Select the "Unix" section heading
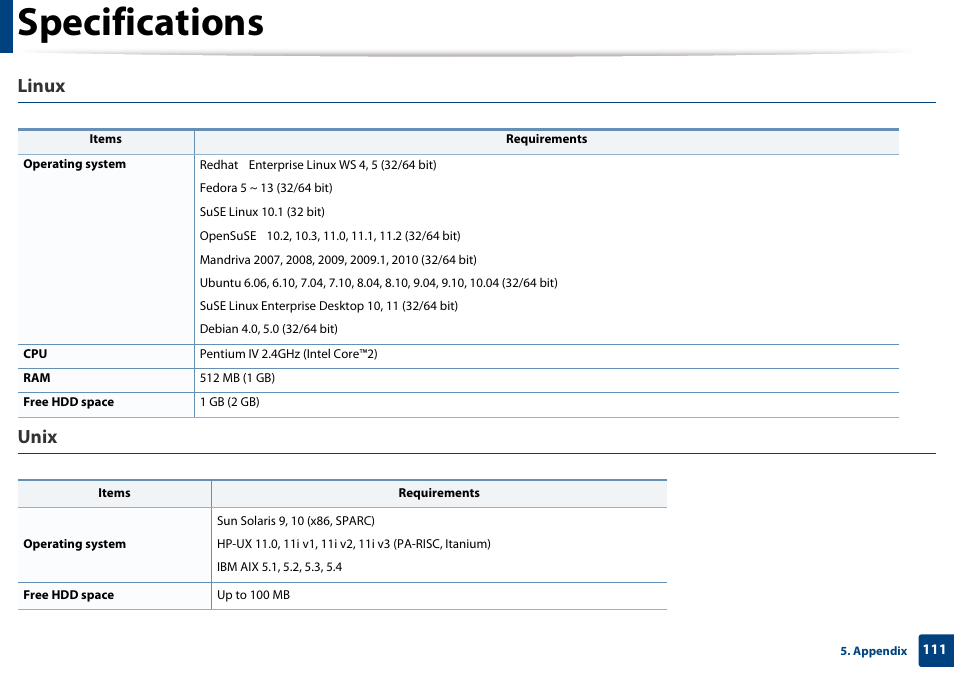 (37, 437)
